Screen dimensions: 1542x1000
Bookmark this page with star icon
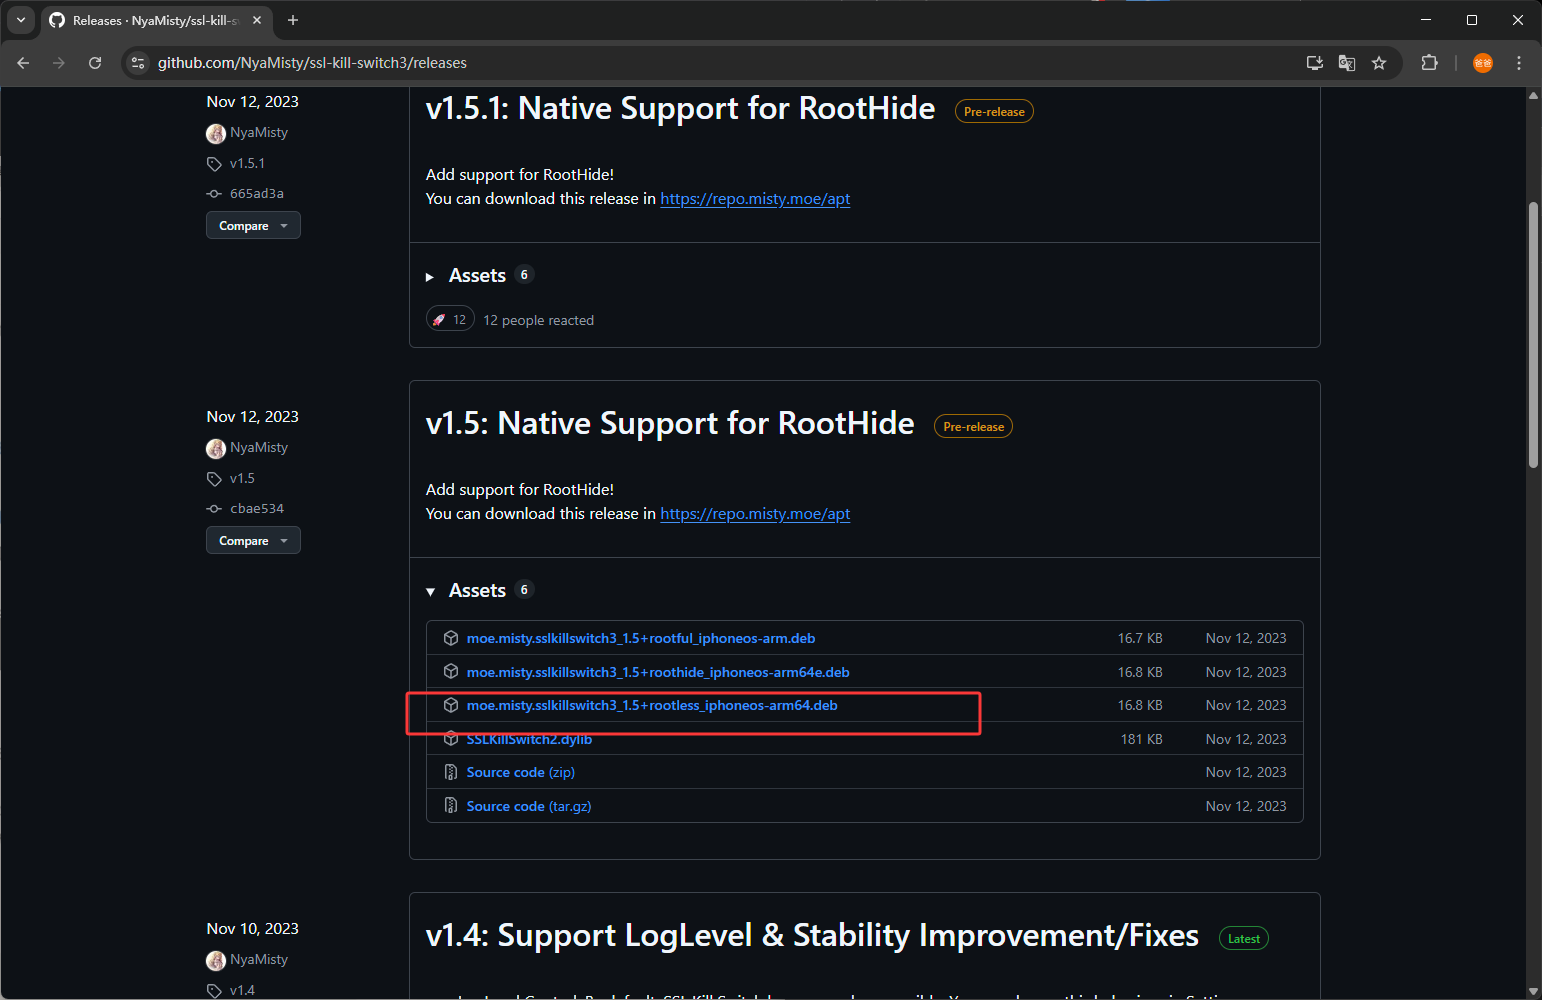[x=1379, y=63]
